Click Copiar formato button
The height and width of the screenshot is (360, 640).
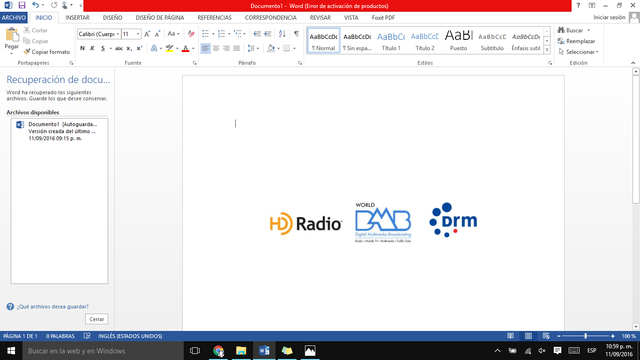click(x=47, y=52)
